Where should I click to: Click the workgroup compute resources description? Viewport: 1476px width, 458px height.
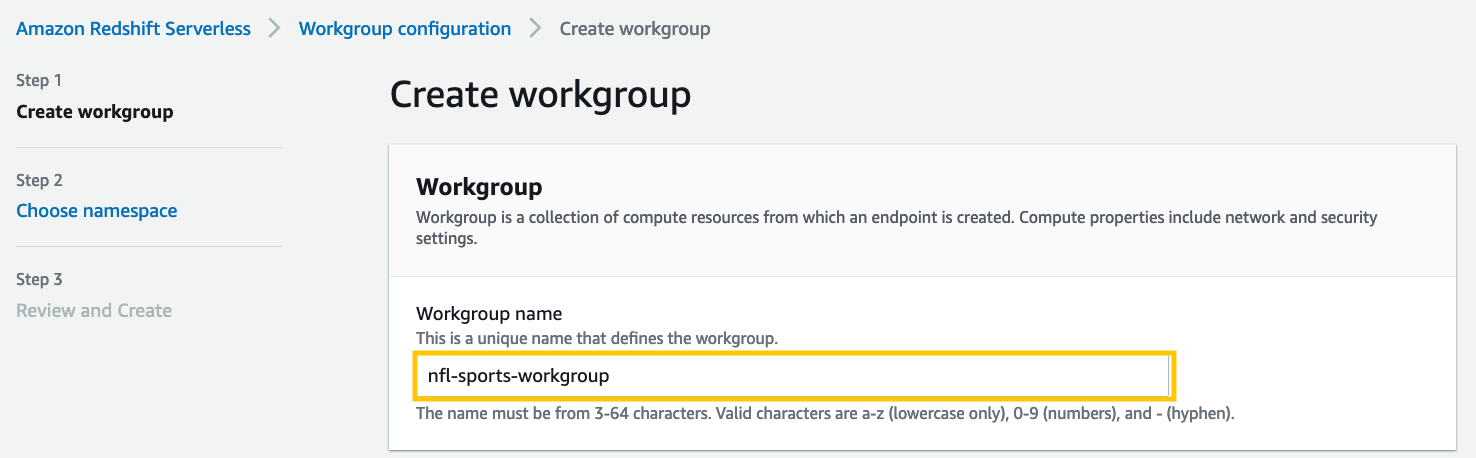pos(897,229)
